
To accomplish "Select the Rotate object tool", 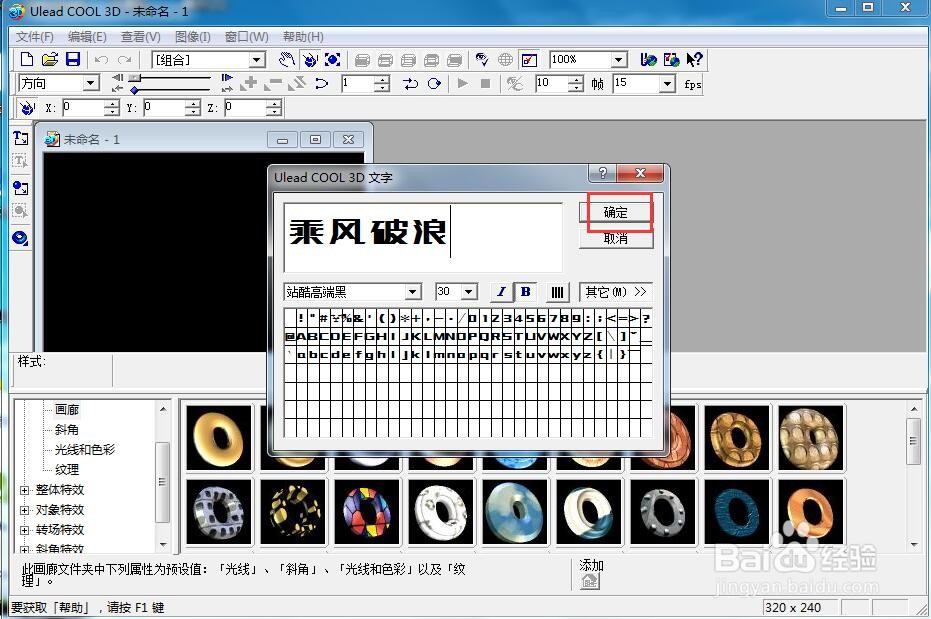I will [x=309, y=59].
